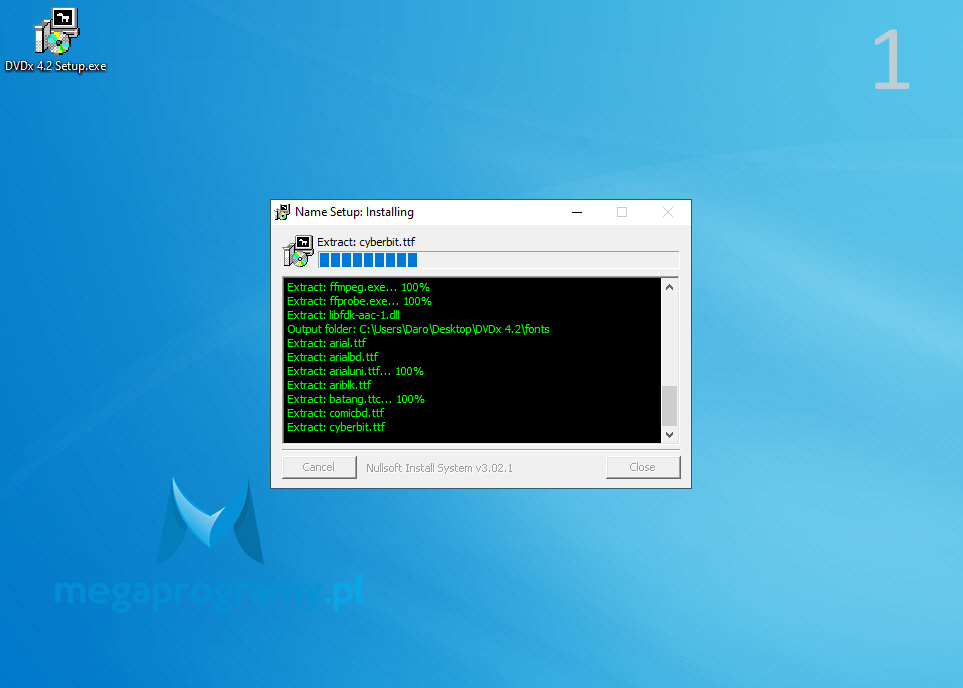Screen dimensions: 963x688
Task: Click the Close button in installer
Action: (643, 467)
